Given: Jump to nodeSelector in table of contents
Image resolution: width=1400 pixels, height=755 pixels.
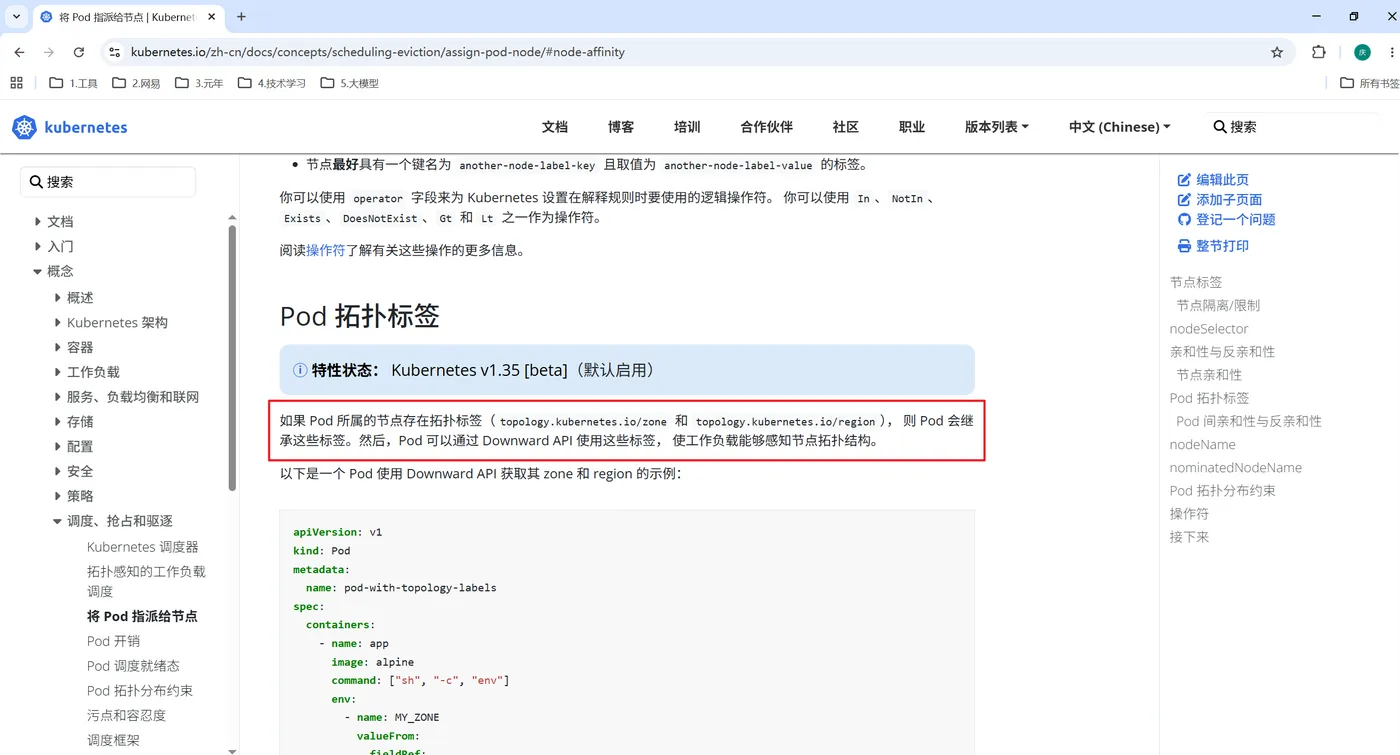Looking at the screenshot, I should coord(1209,329).
